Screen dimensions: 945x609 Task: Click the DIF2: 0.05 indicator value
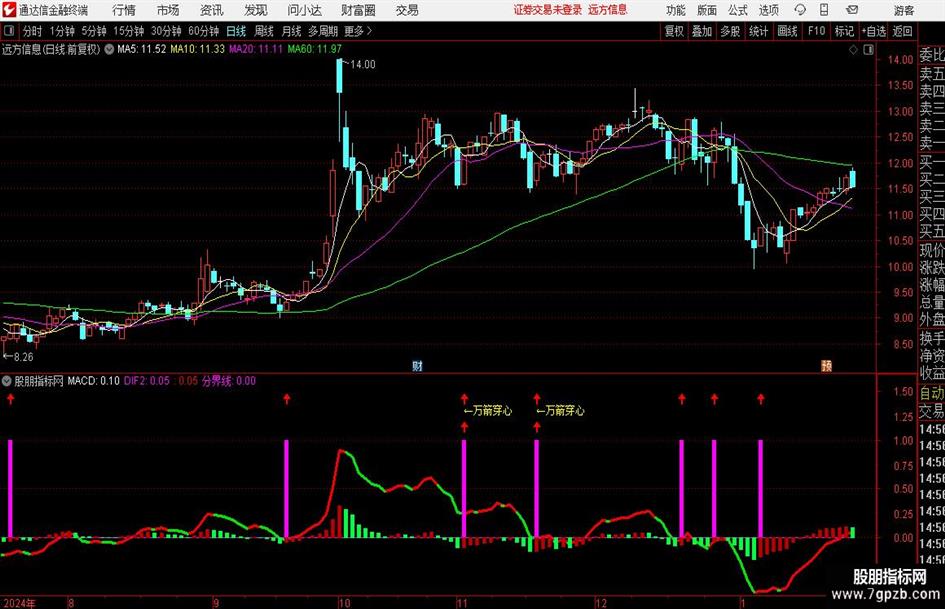[x=146, y=381]
